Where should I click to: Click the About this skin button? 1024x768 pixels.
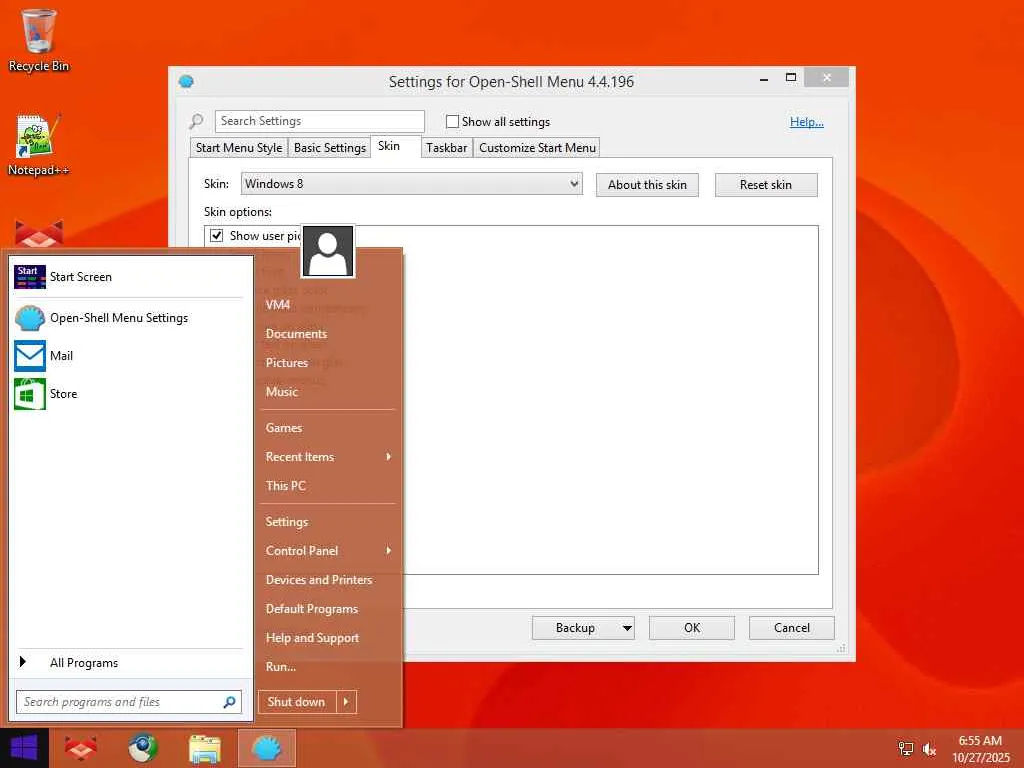click(x=647, y=185)
